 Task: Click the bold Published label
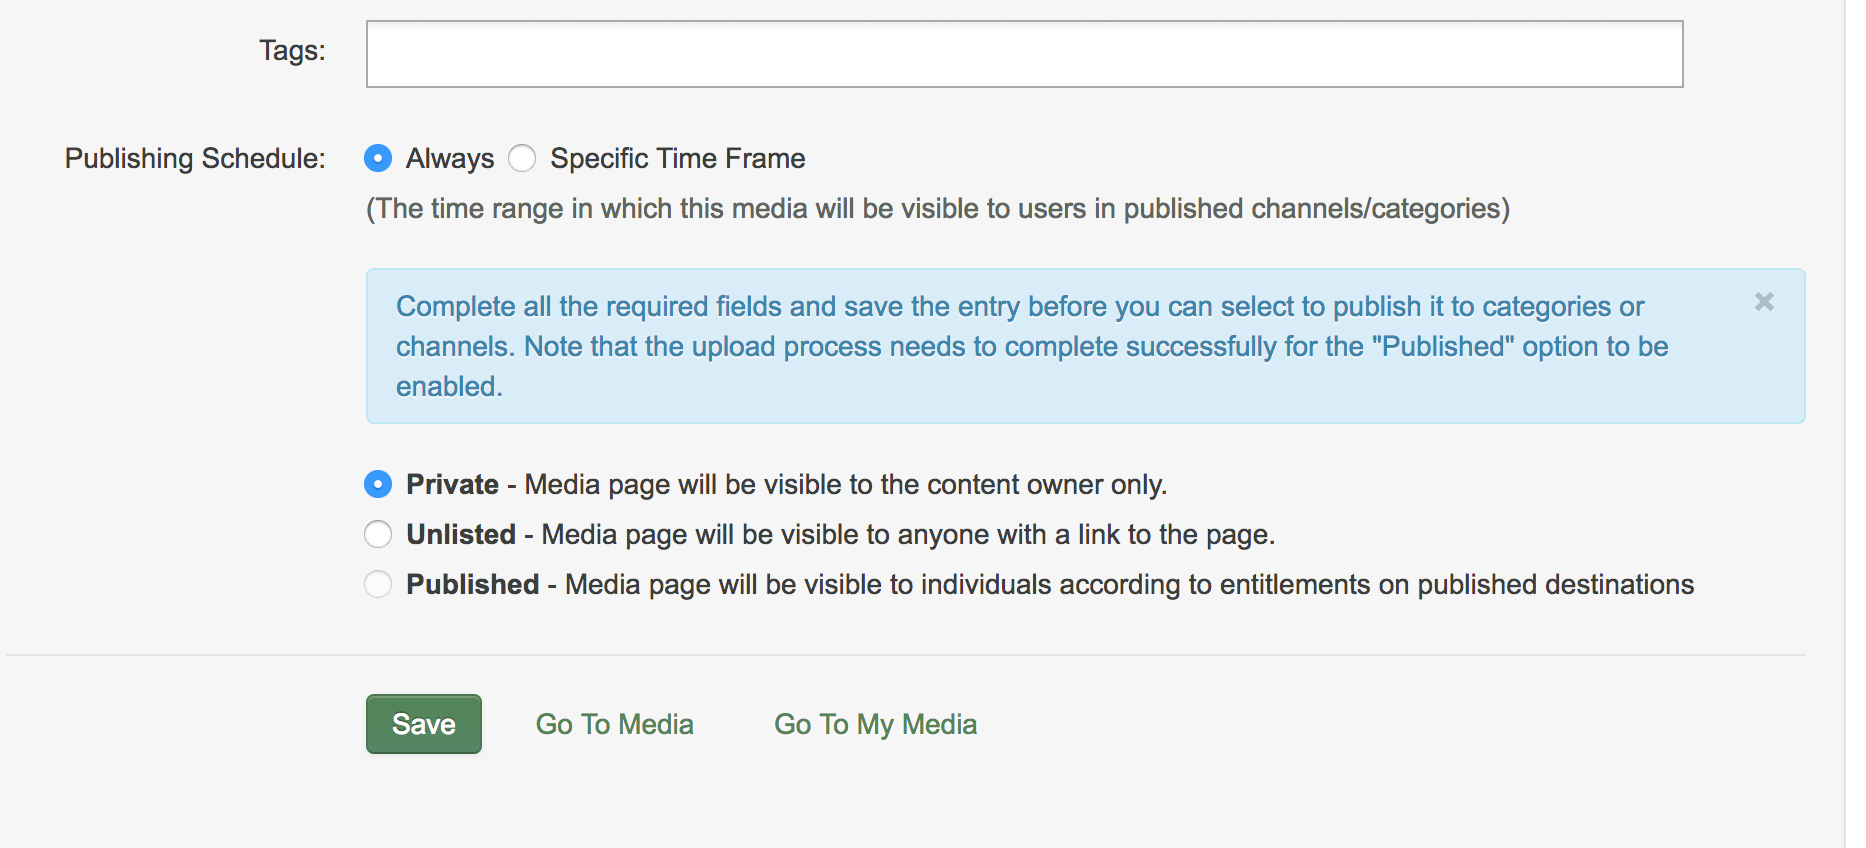point(473,584)
